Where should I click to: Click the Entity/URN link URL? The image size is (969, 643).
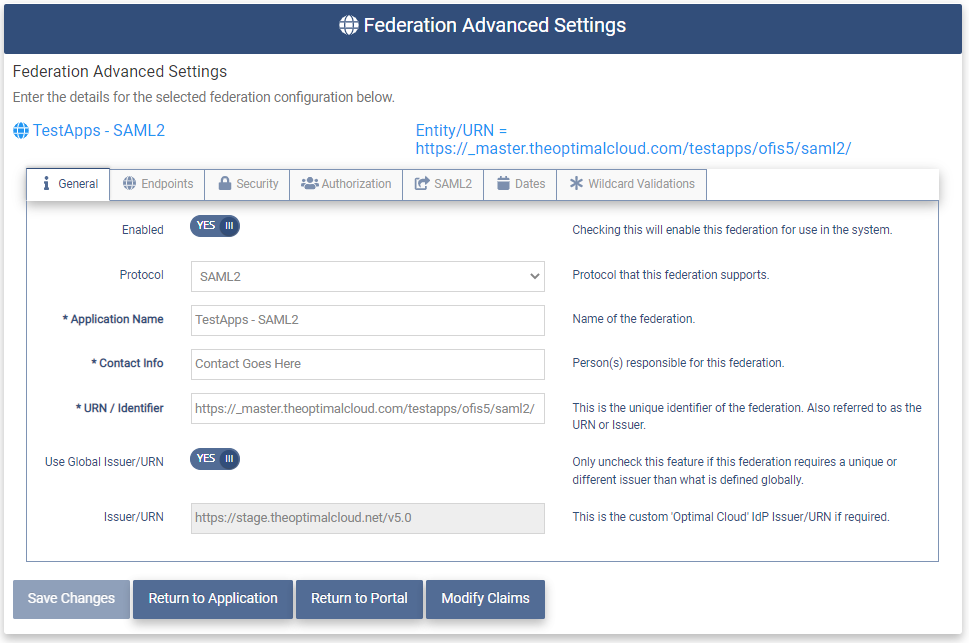(633, 148)
